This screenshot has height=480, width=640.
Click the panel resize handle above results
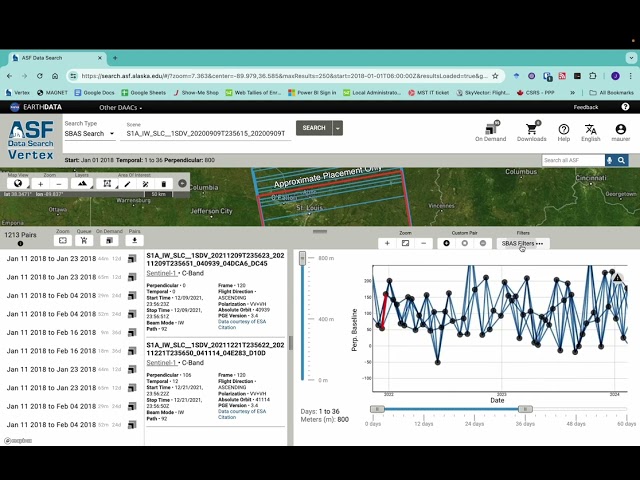tap(320, 231)
